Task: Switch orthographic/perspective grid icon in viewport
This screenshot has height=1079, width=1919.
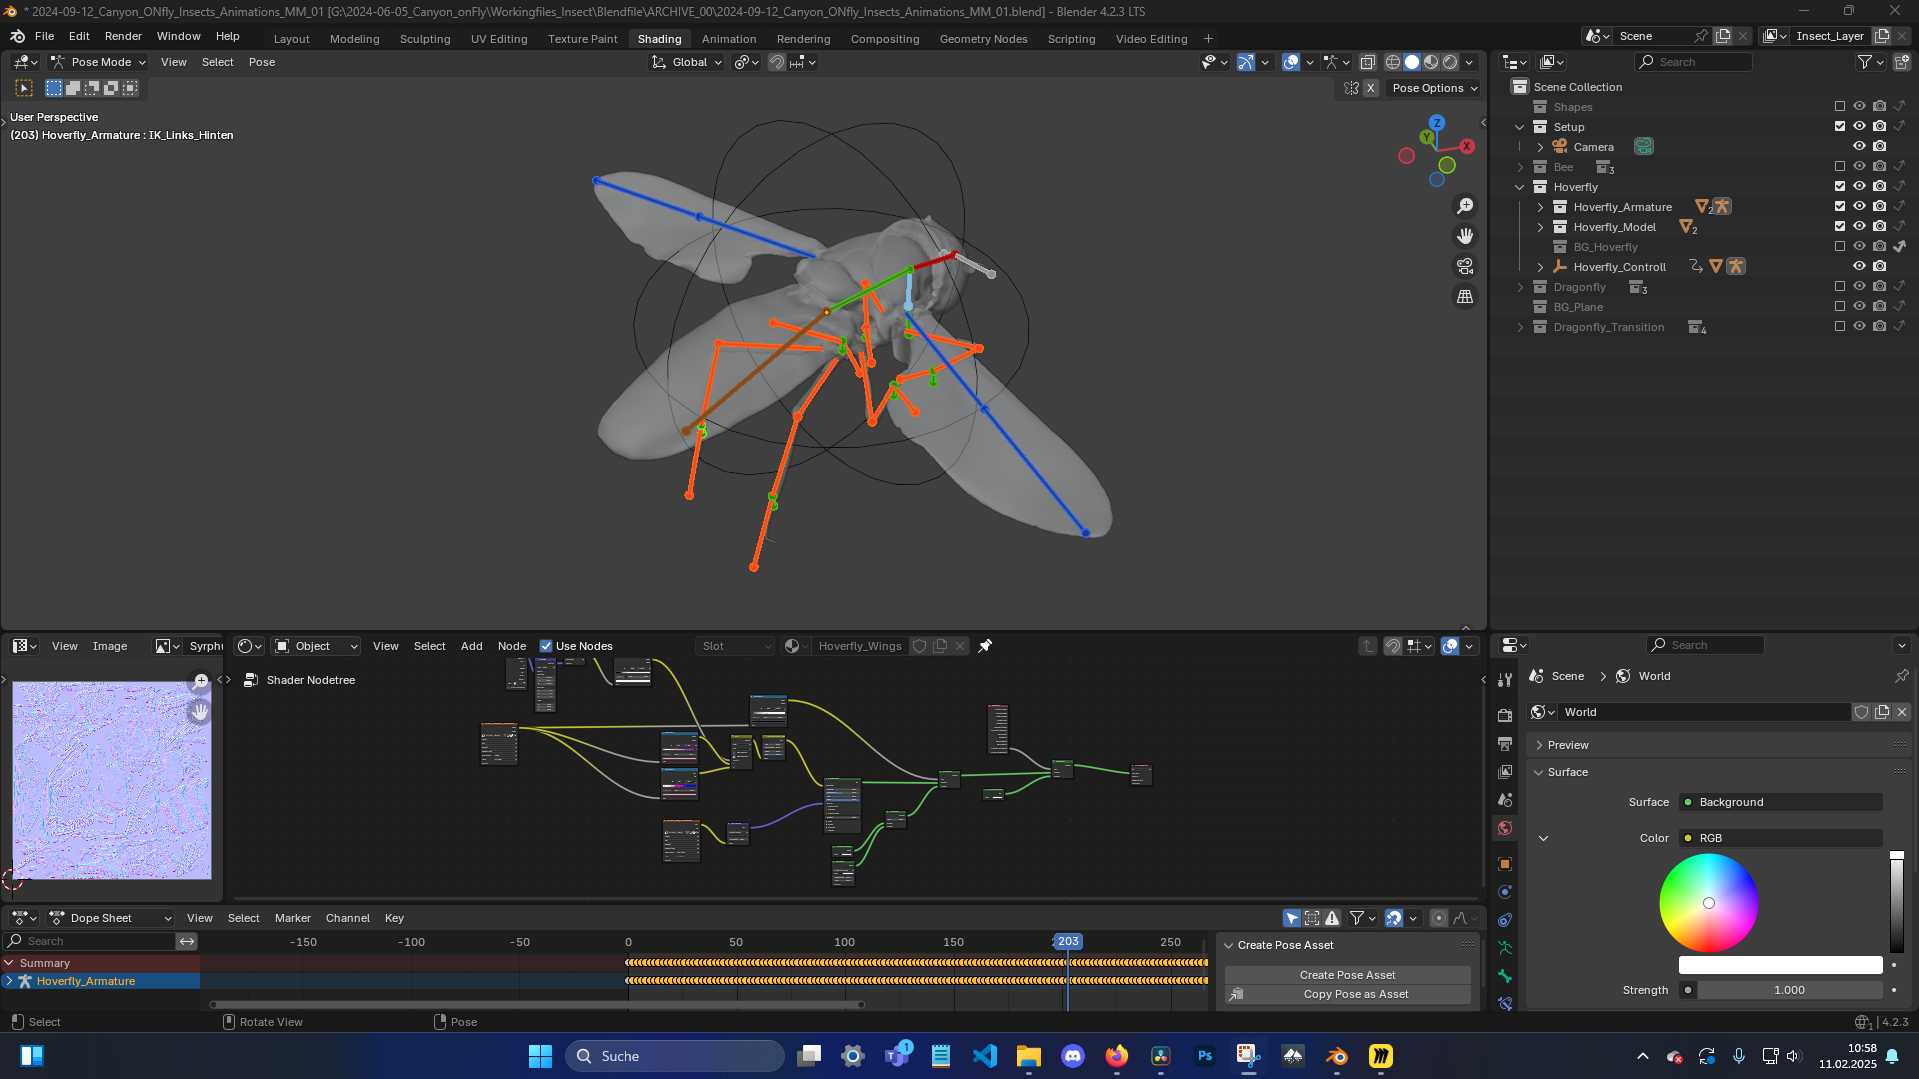Action: 1465,297
